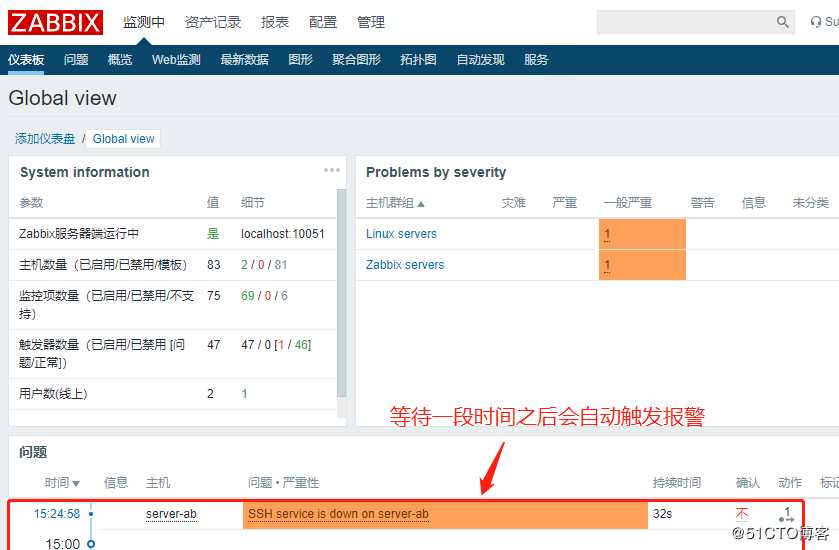Click the 不 acknowledge link
839x550 pixels.
pyautogui.click(x=742, y=514)
